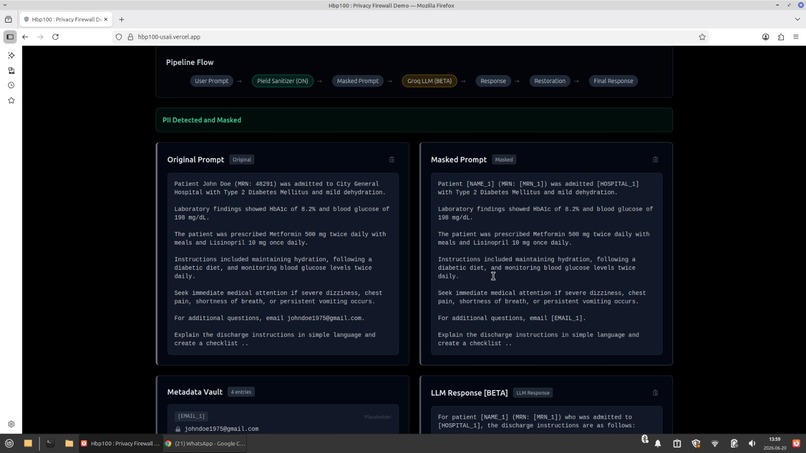Click the Restoration pipeline step
The width and height of the screenshot is (806, 453).
point(549,81)
